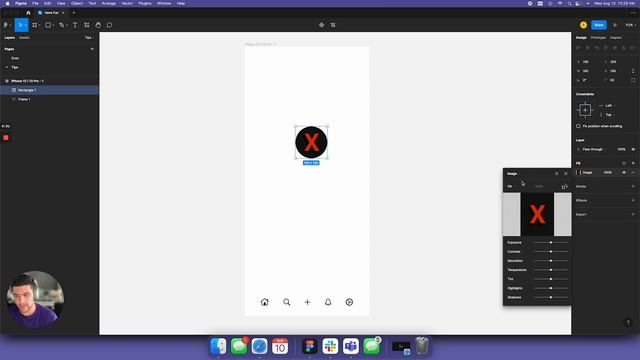The width and height of the screenshot is (640, 360).
Task: Adjust the Saturation slider
Action: coord(551,260)
